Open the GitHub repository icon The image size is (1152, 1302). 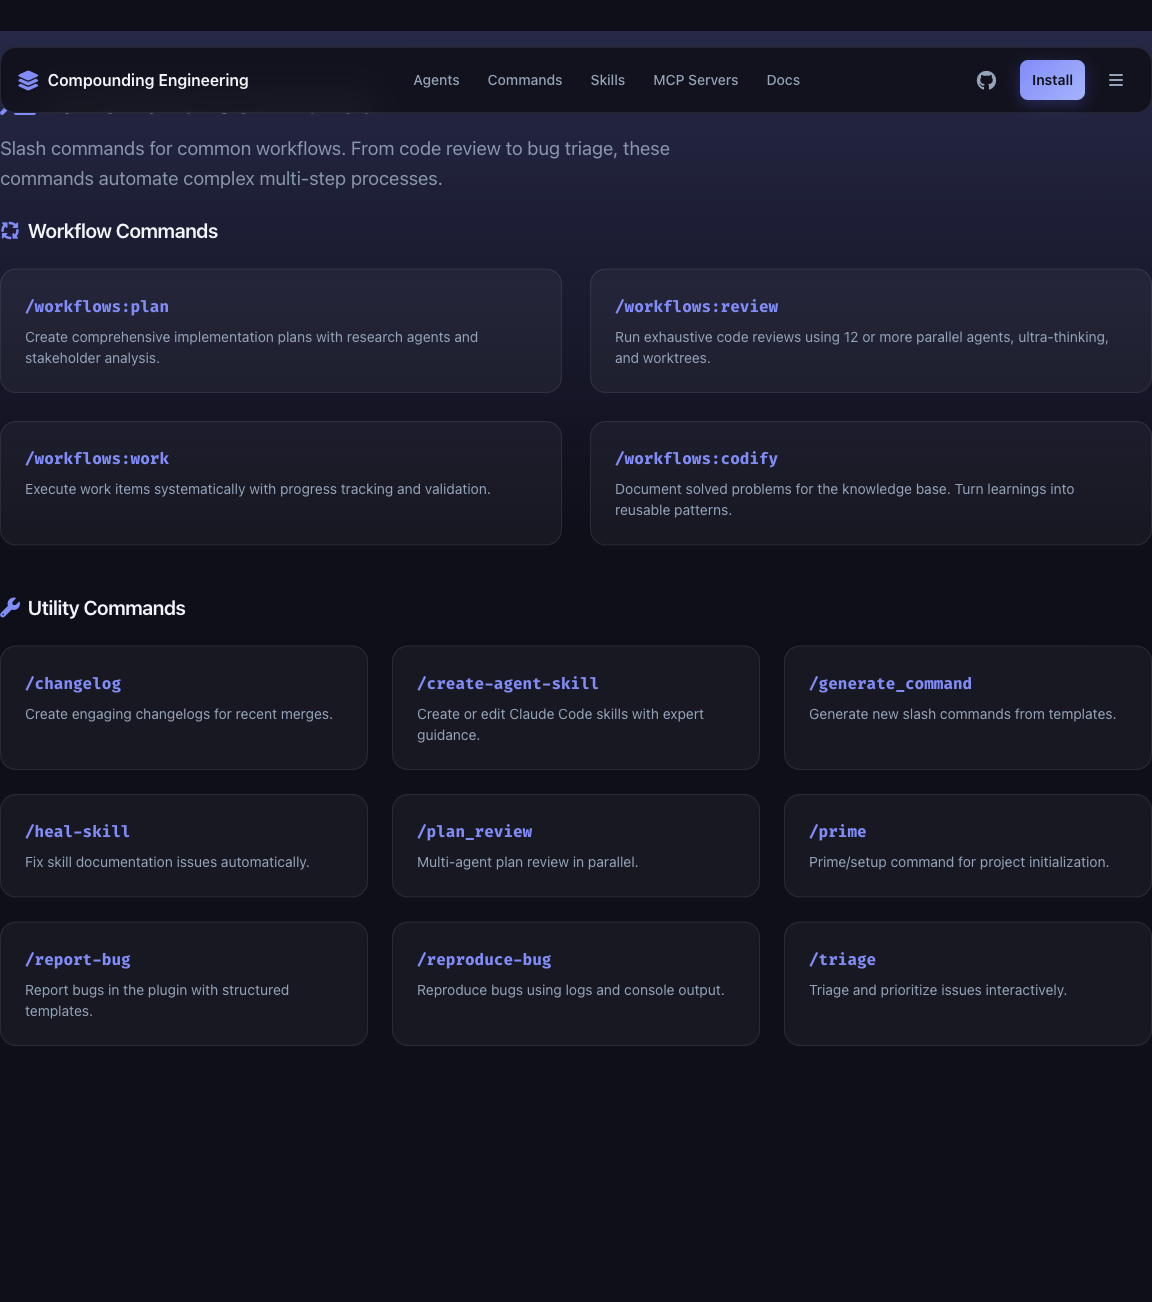tap(986, 80)
